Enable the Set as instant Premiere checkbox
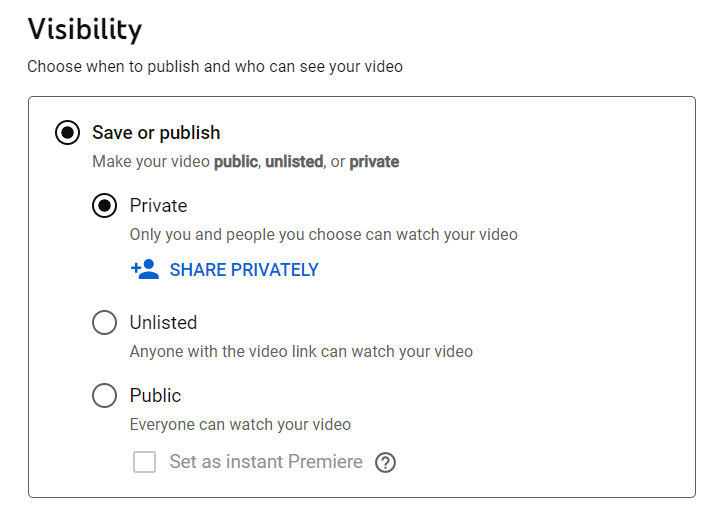Screen dimensions: 710x510 [144, 462]
